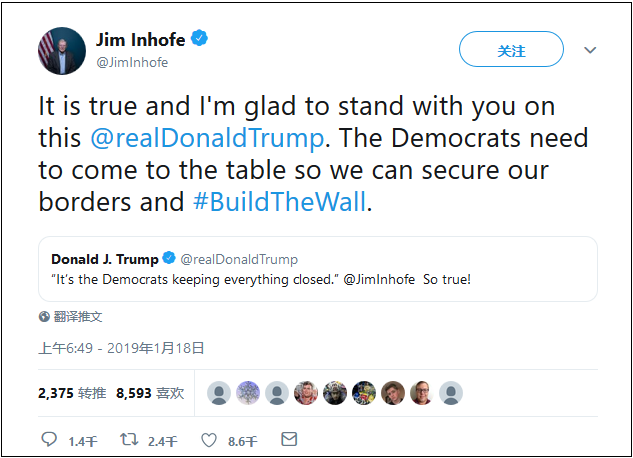Retweet this tweet using the retweet icon
Screen dimensions: 633x458
click(x=129, y=439)
